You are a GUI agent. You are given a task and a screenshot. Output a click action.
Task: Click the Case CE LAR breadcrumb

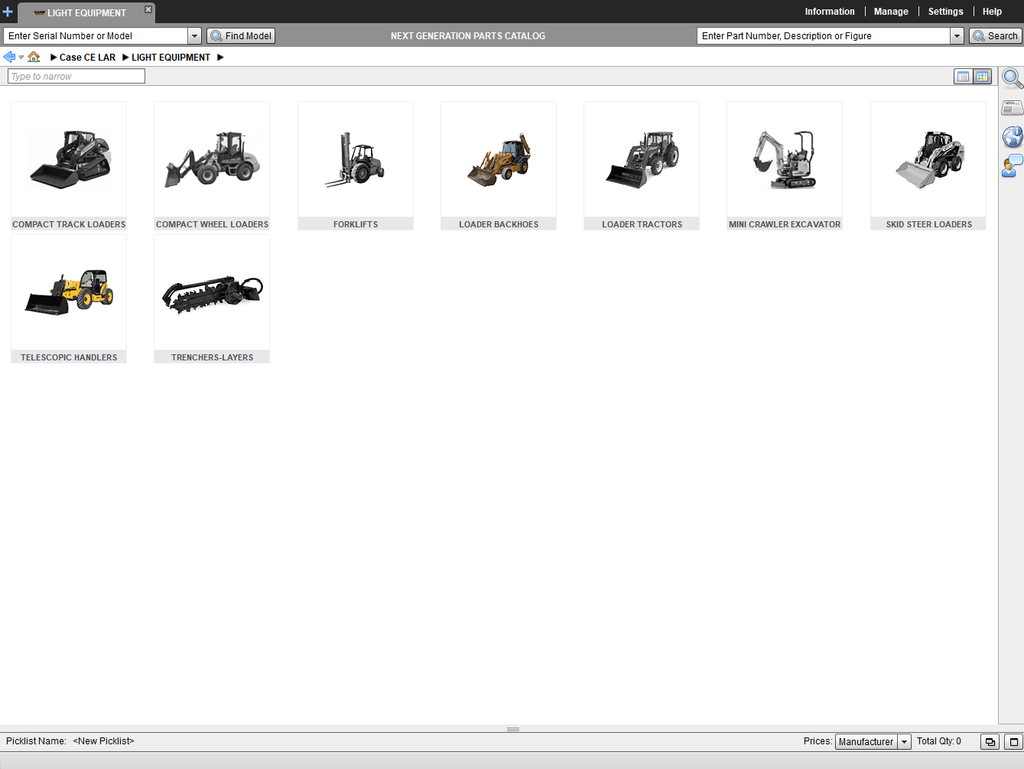pos(87,58)
